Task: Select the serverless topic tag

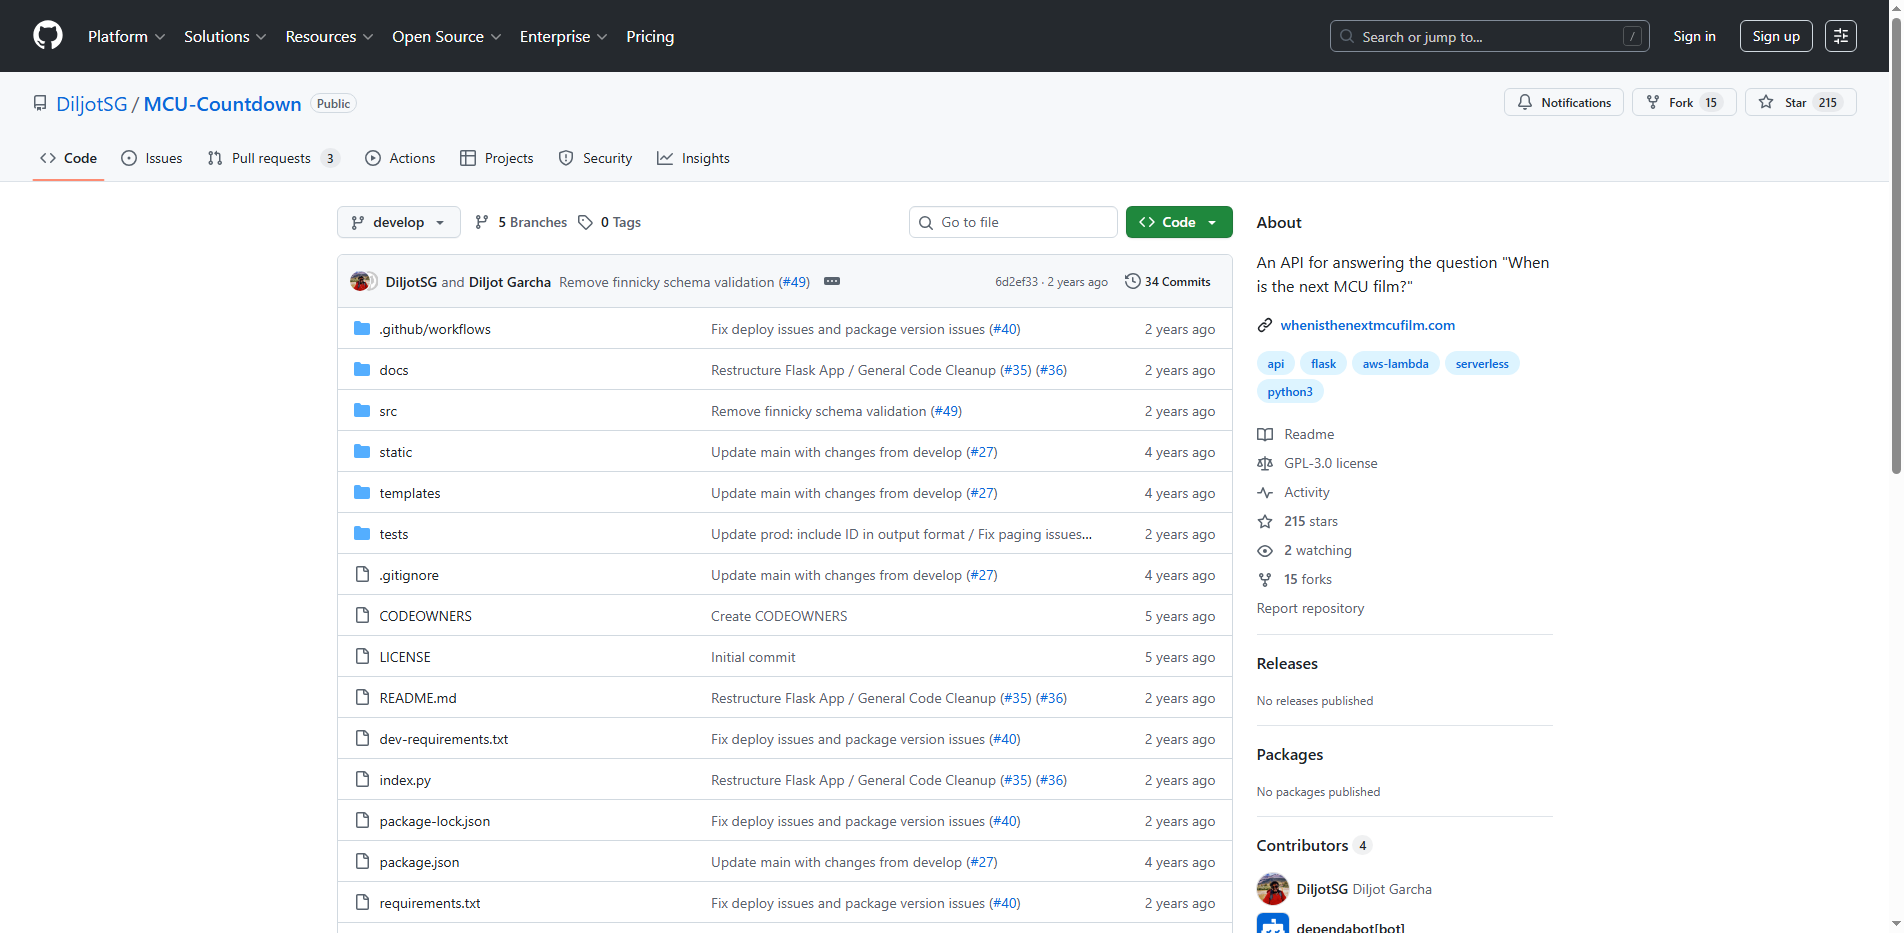Action: pos(1482,364)
